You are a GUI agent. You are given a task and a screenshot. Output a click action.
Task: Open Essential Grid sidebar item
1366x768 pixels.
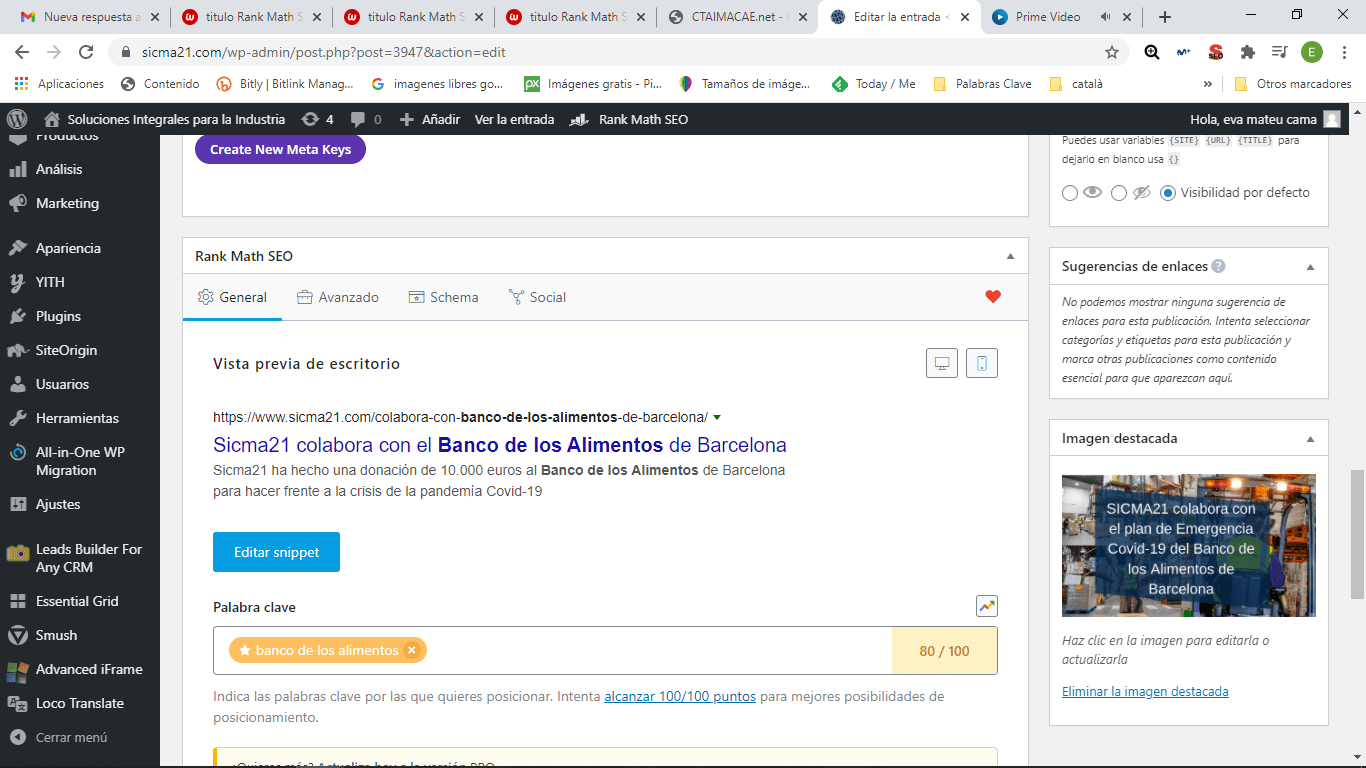tap(77, 601)
